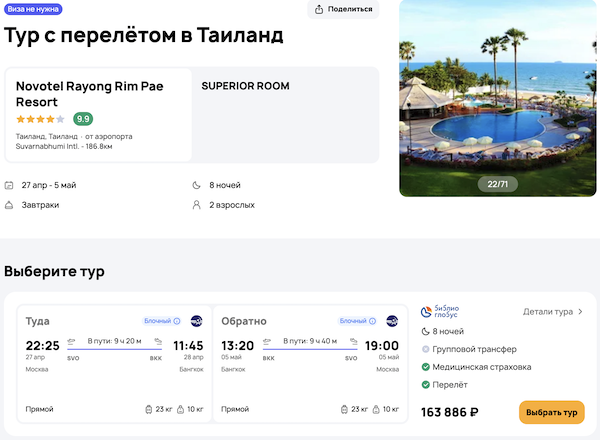The height and width of the screenshot is (440, 600).
Task: Click info icon on Обратно Блочный badge
Action: 374,321
